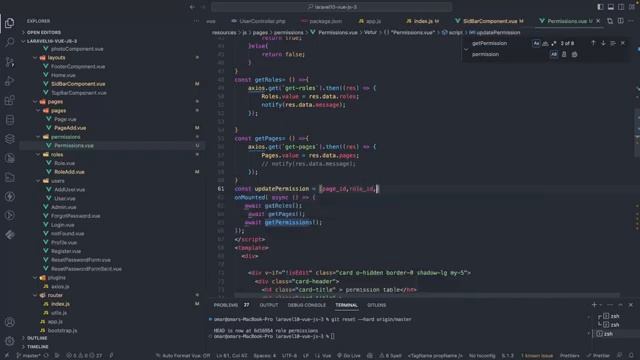Image resolution: width=640 pixels, height=360 pixels.
Task: Expand the OUTLINE section
Action: (37, 338)
